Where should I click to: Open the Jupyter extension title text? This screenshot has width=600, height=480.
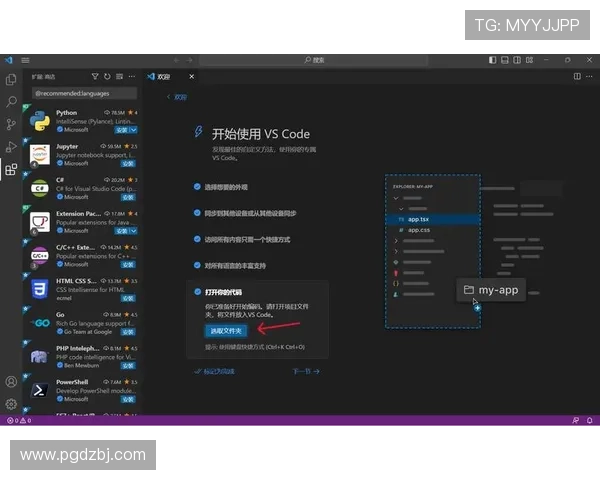point(67,147)
